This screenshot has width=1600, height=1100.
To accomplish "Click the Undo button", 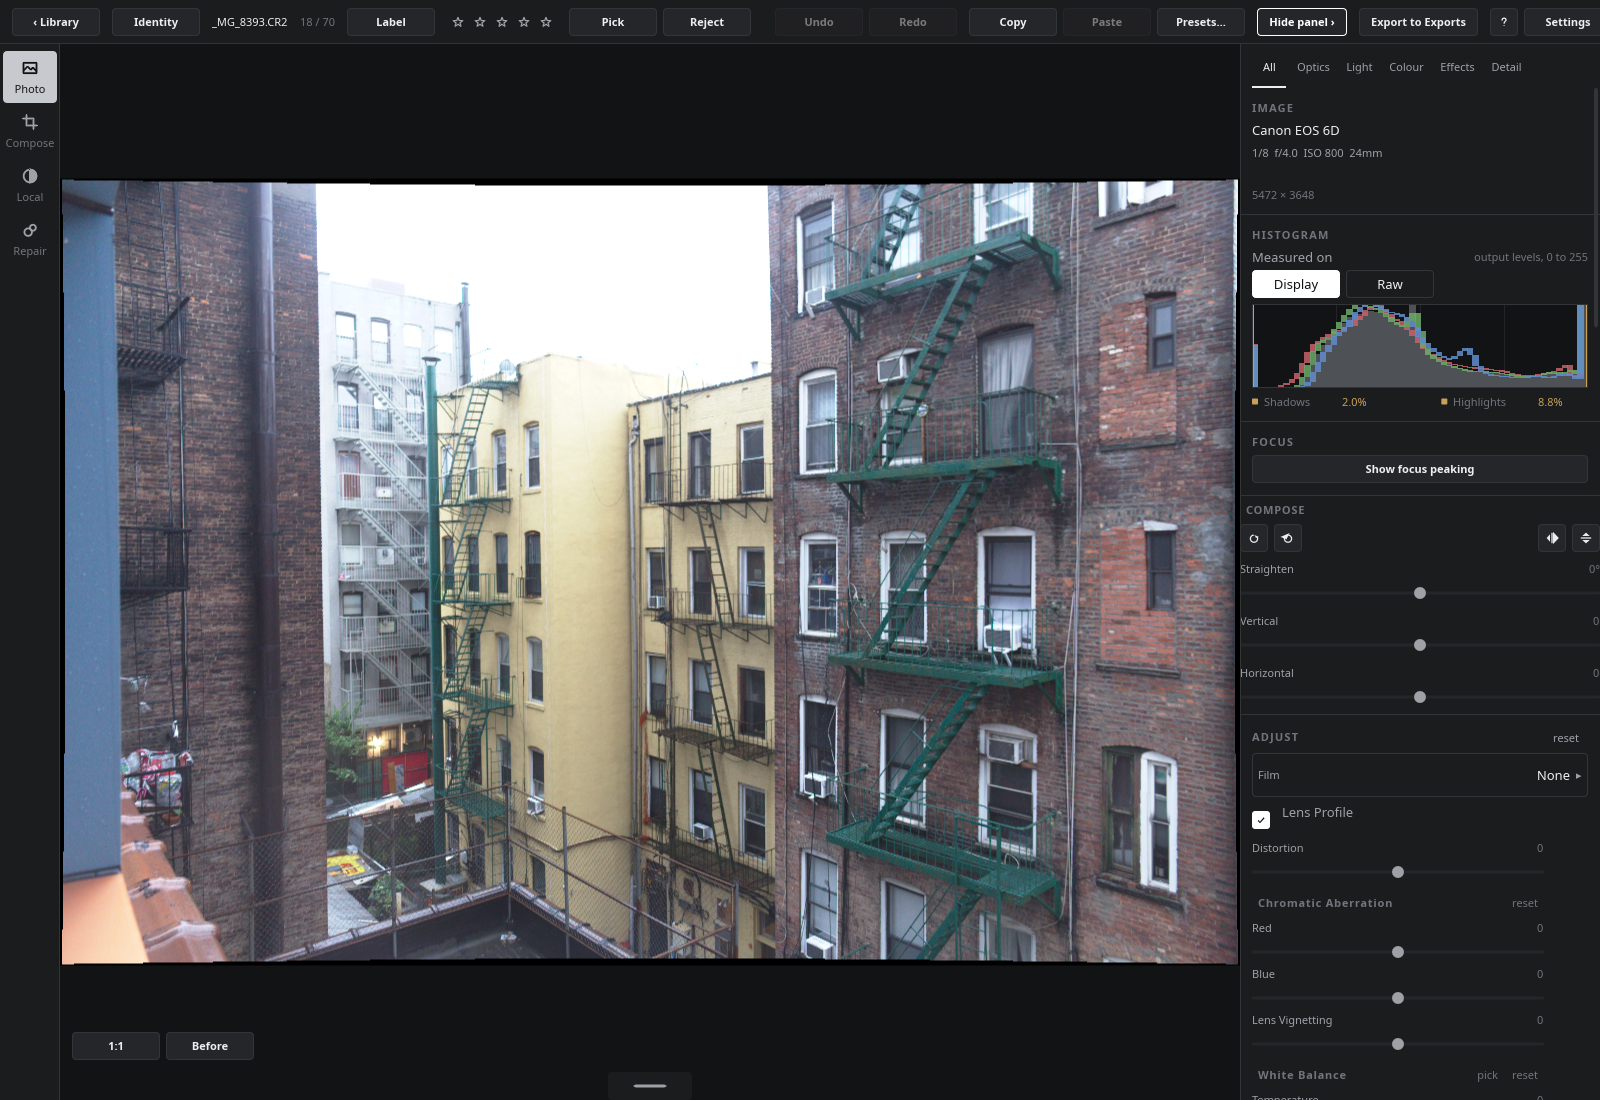I will click(819, 22).
